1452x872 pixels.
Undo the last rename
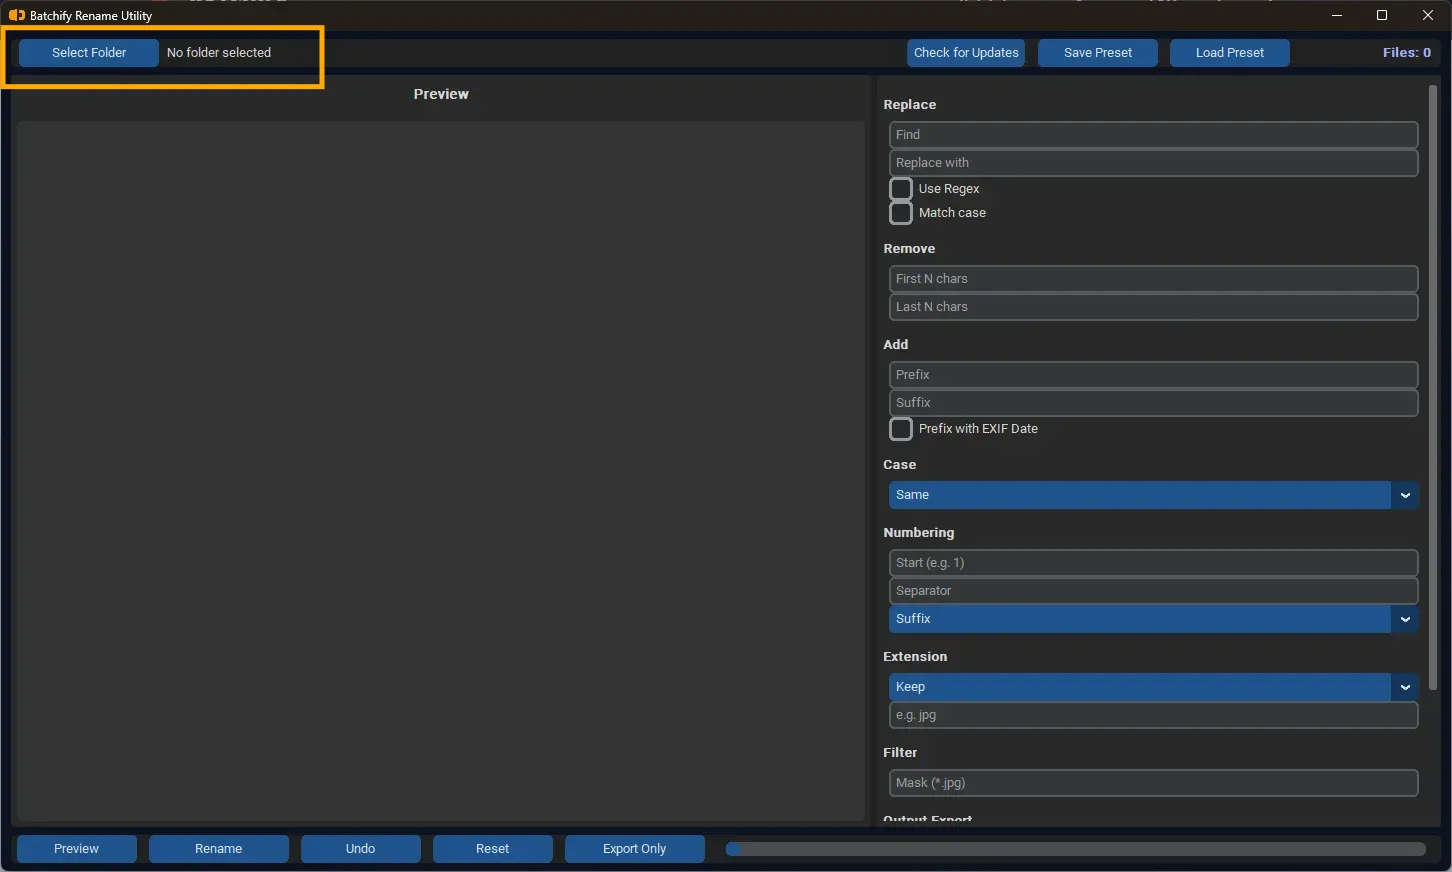pyautogui.click(x=360, y=848)
